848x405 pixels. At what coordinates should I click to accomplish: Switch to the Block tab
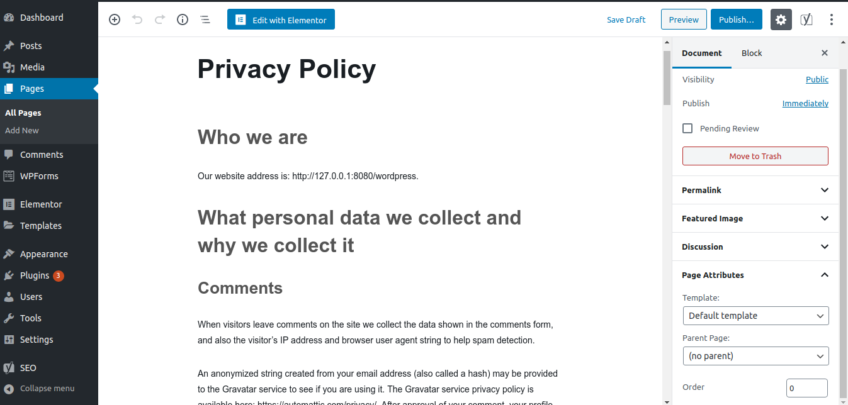(751, 53)
